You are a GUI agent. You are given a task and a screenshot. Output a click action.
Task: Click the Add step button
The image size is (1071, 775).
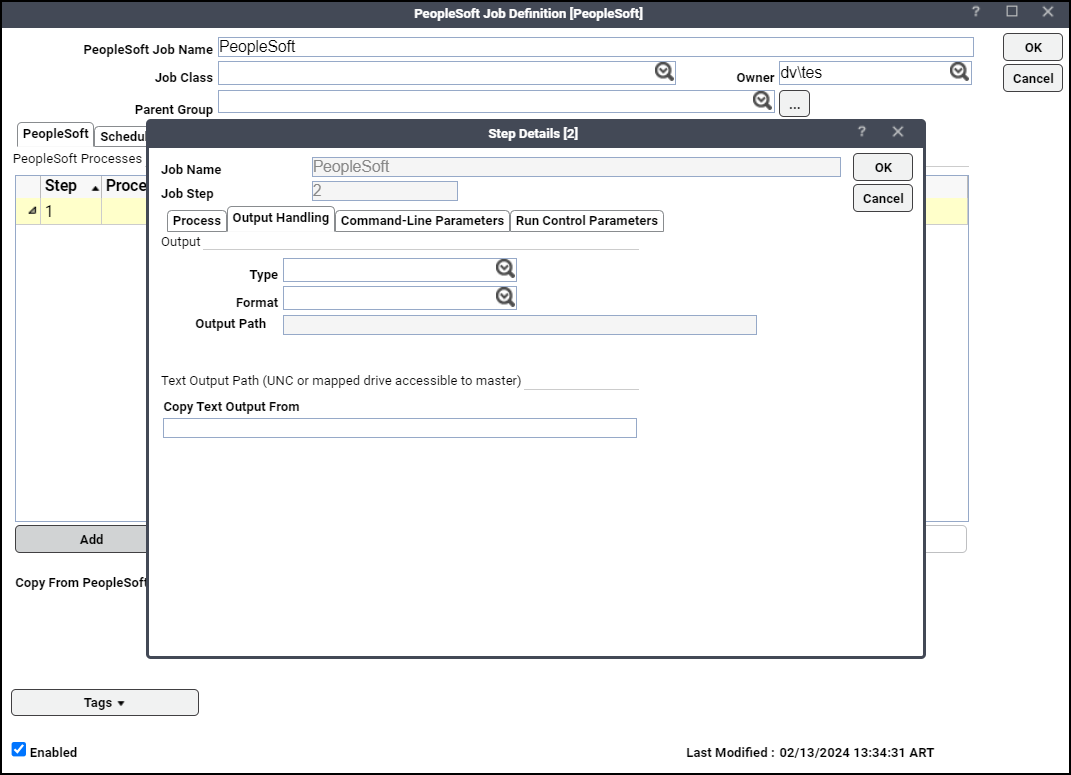(81, 539)
